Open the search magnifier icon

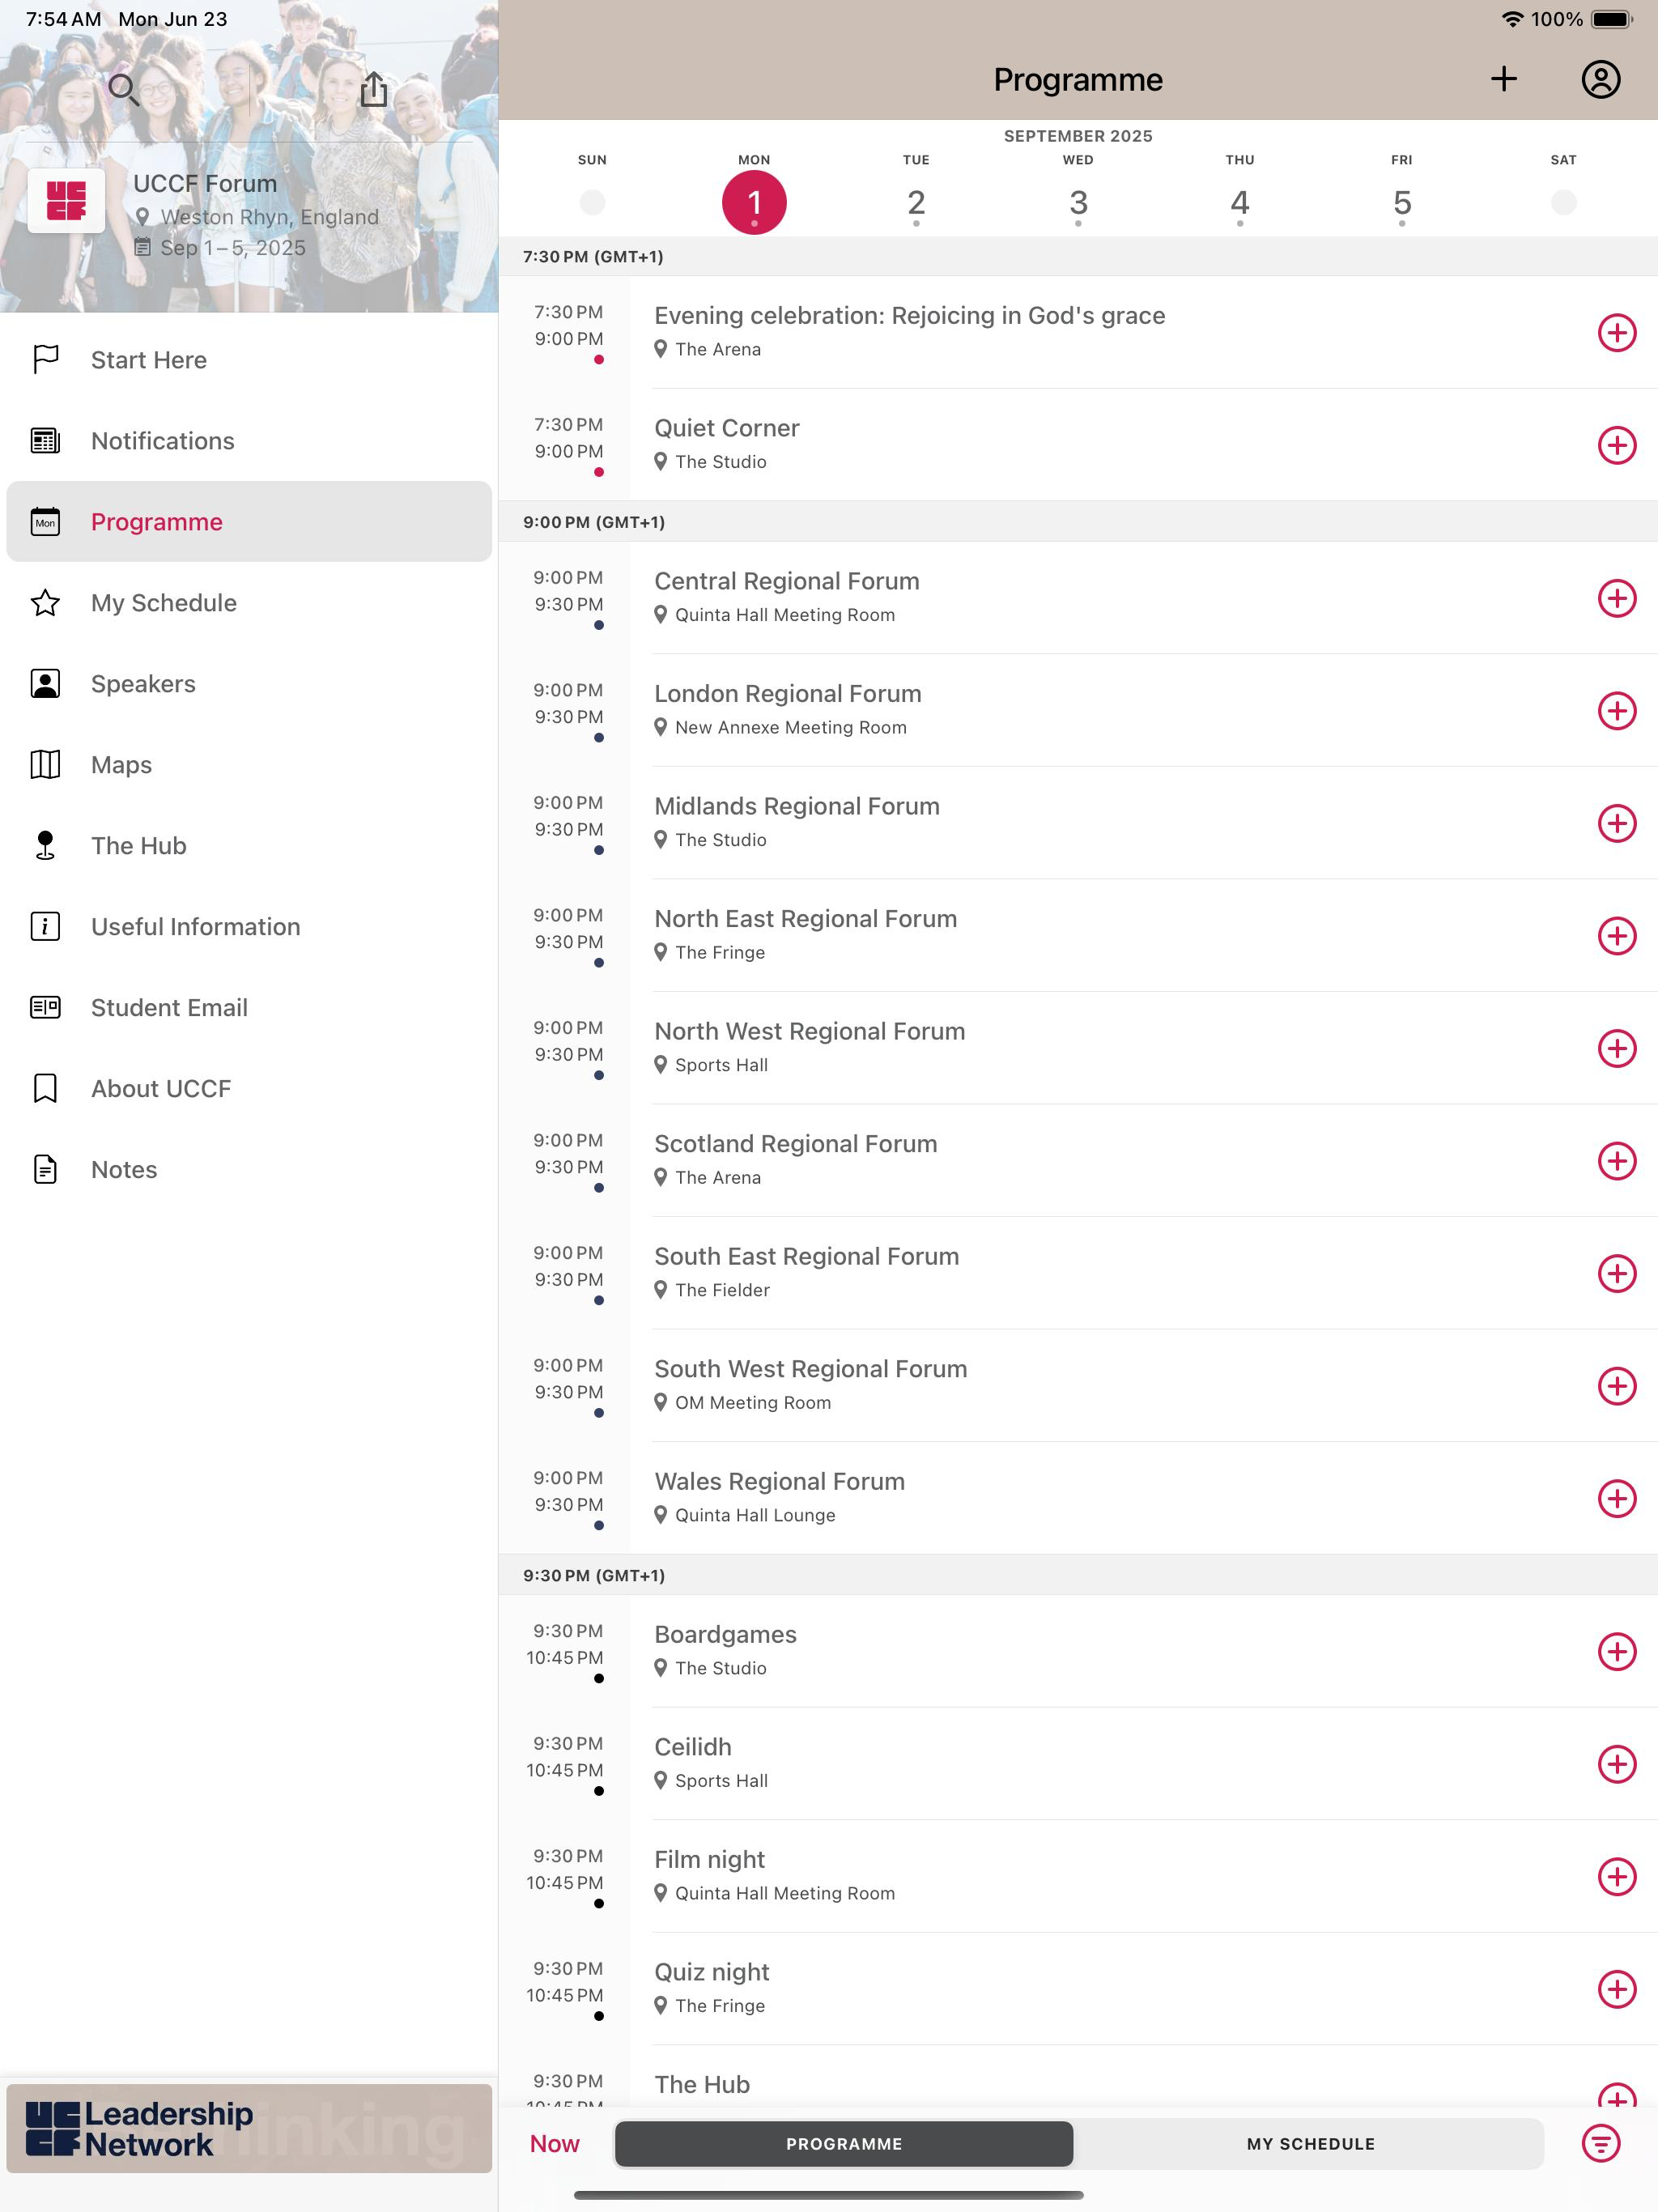[123, 90]
